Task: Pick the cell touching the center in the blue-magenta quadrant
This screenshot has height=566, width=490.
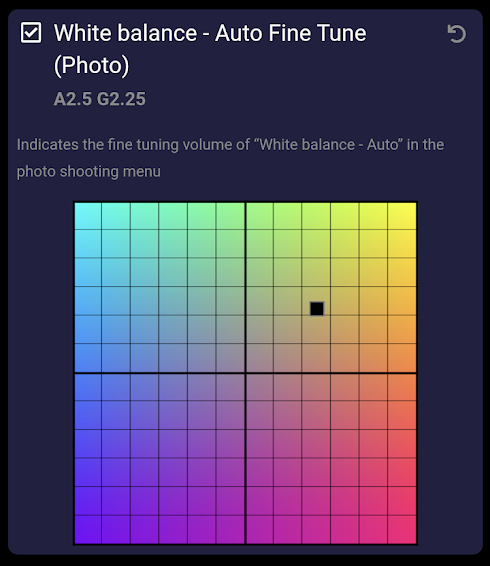Action: point(230,387)
